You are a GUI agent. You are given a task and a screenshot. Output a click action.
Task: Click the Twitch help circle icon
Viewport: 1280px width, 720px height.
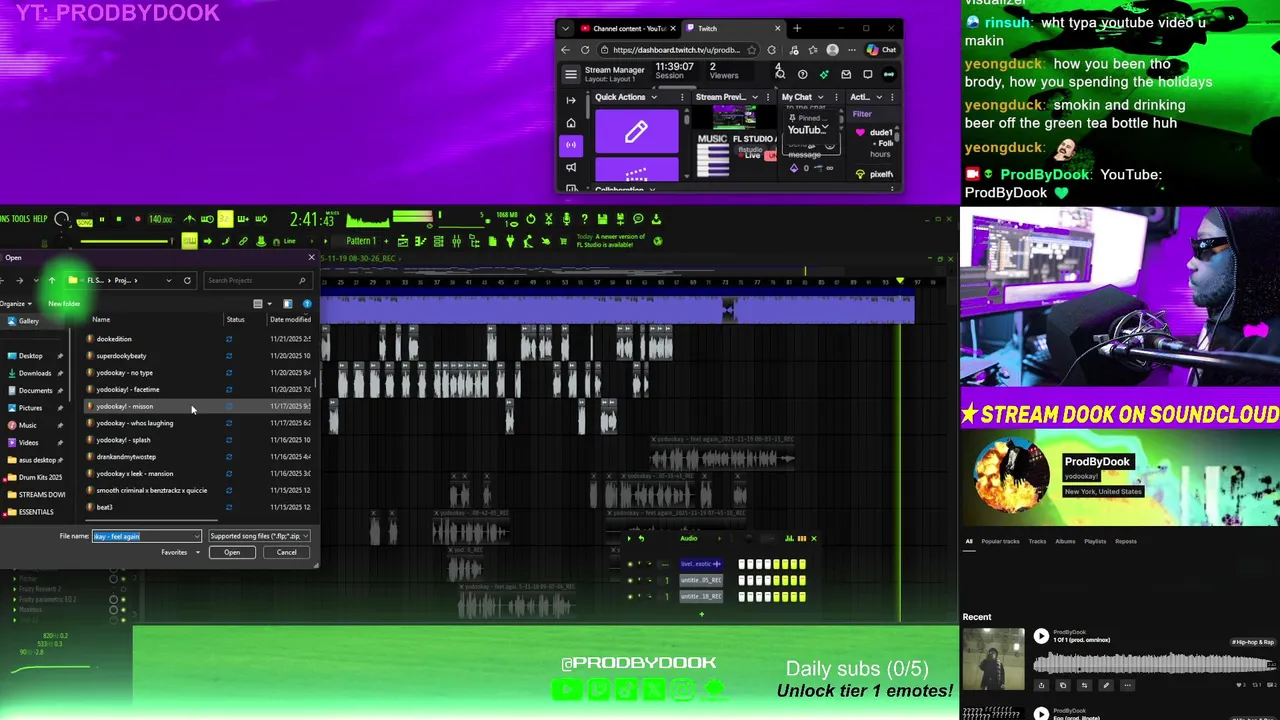(x=803, y=74)
